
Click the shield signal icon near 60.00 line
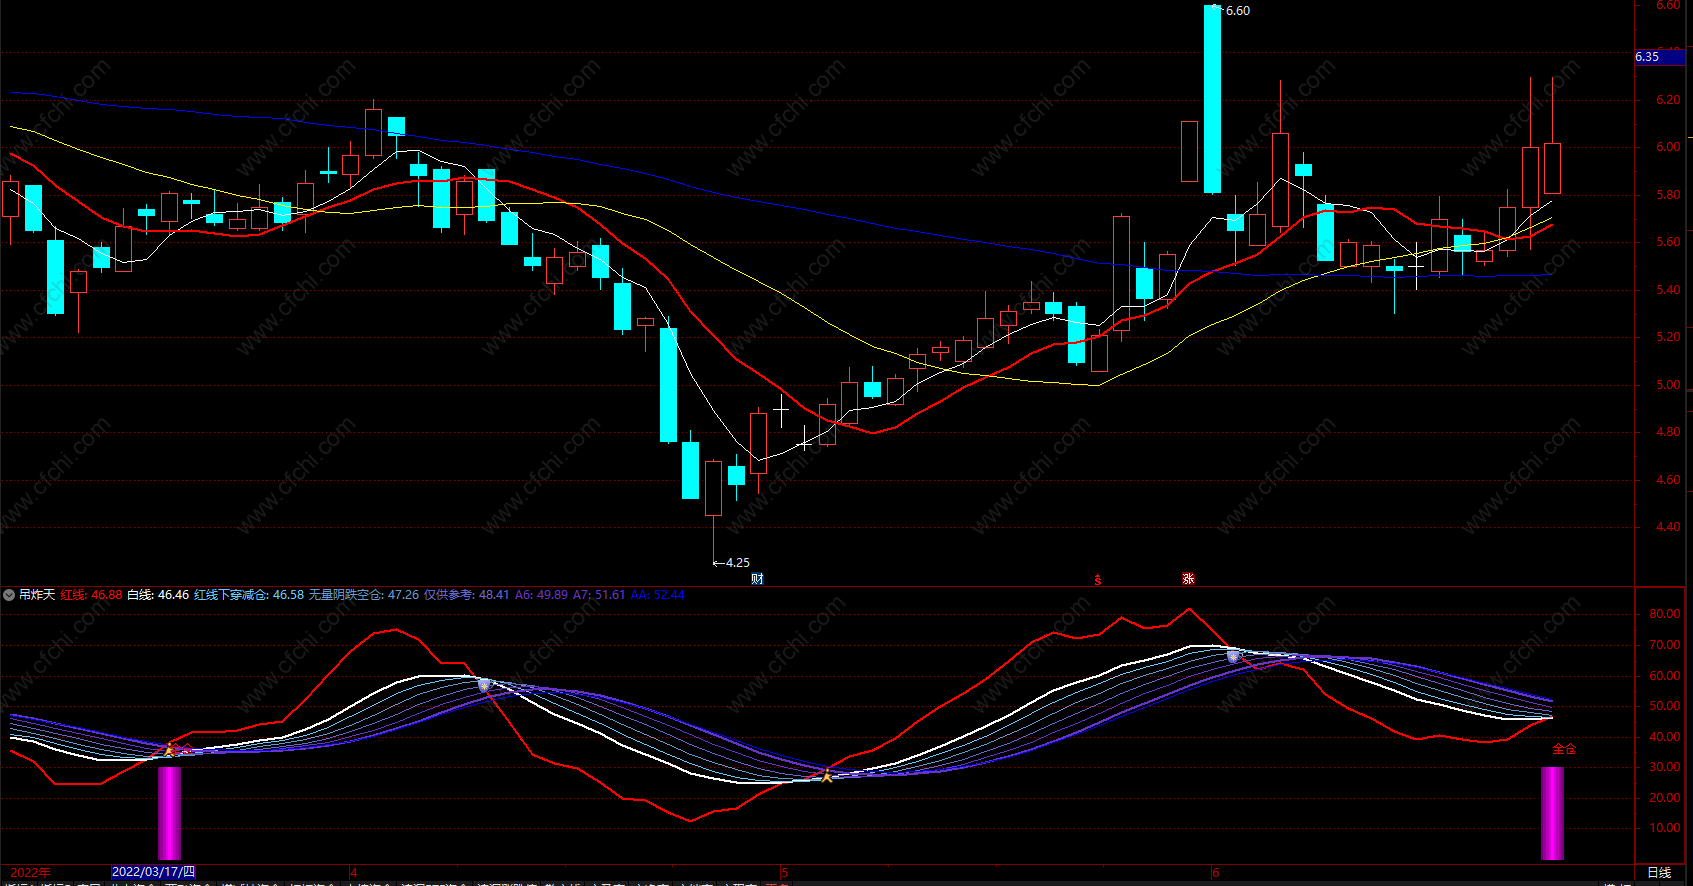point(484,686)
